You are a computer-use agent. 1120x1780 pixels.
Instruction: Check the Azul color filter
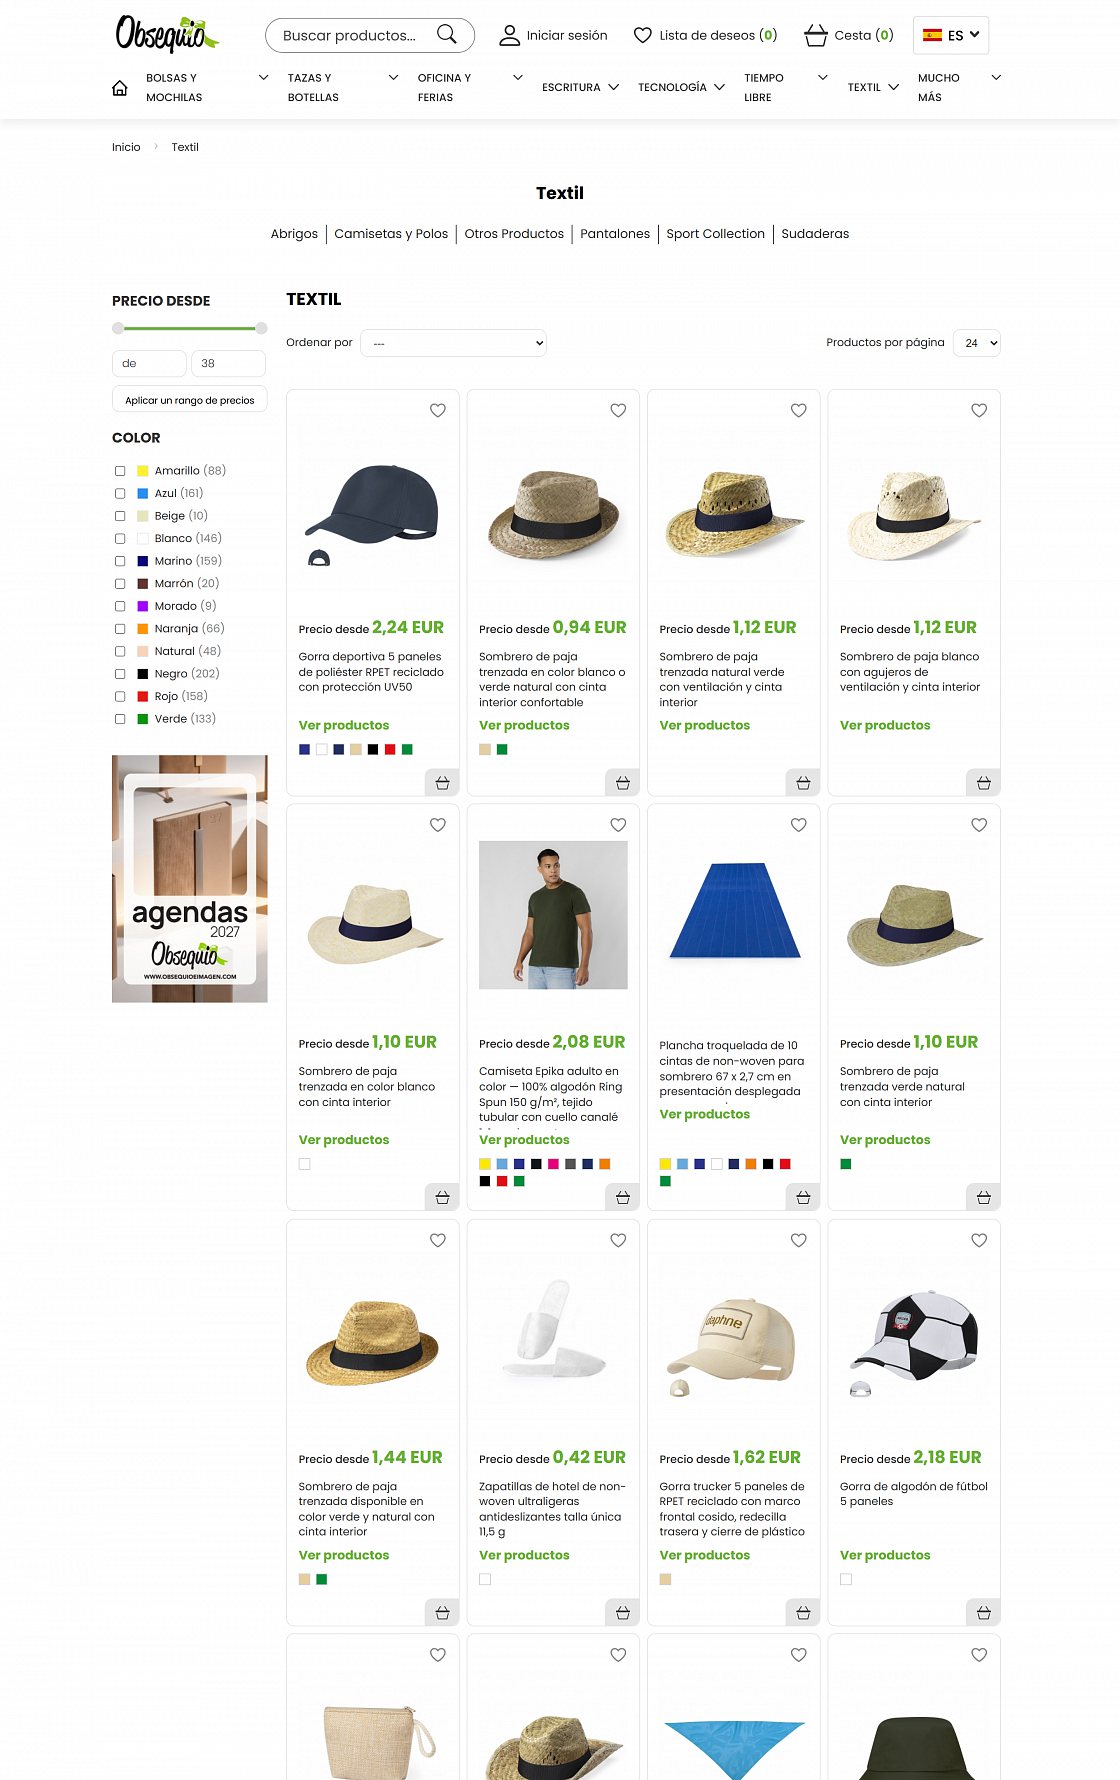120,494
